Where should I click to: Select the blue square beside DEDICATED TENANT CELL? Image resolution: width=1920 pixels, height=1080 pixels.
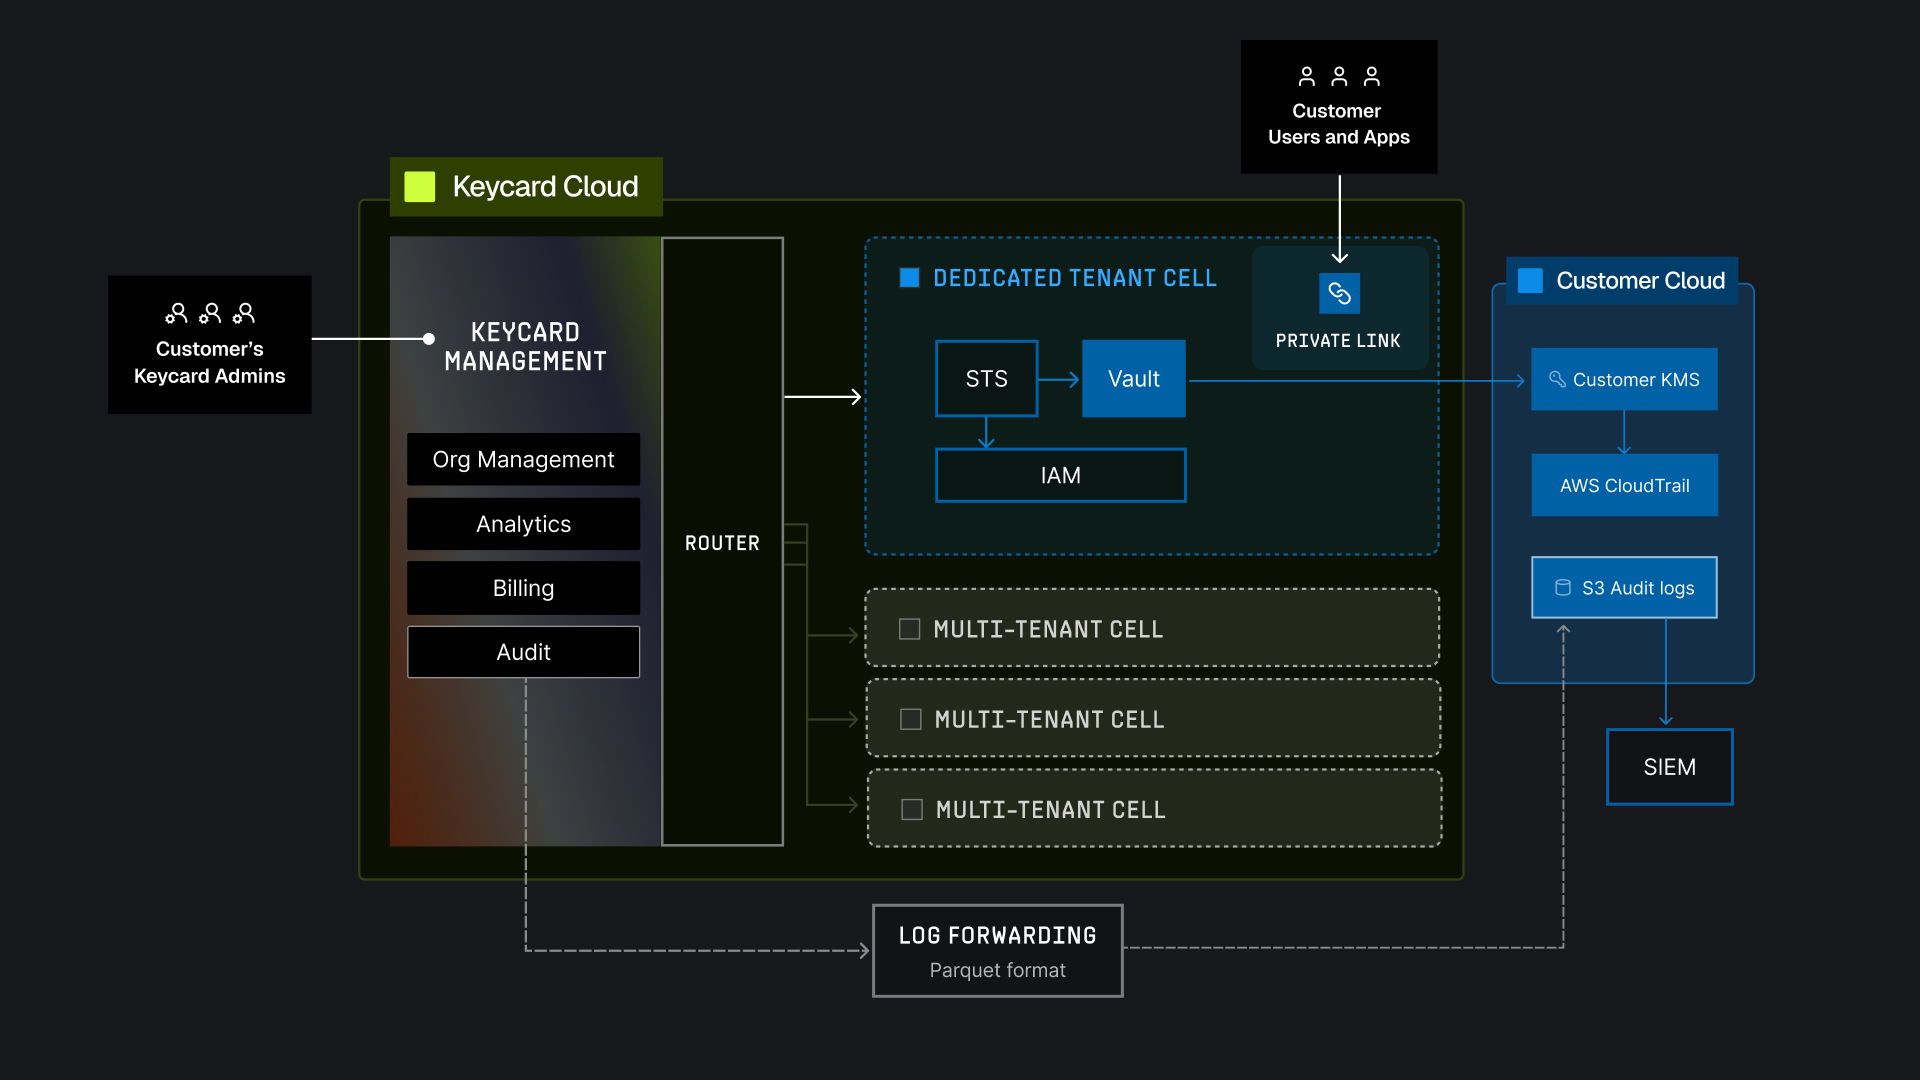pyautogui.click(x=909, y=278)
